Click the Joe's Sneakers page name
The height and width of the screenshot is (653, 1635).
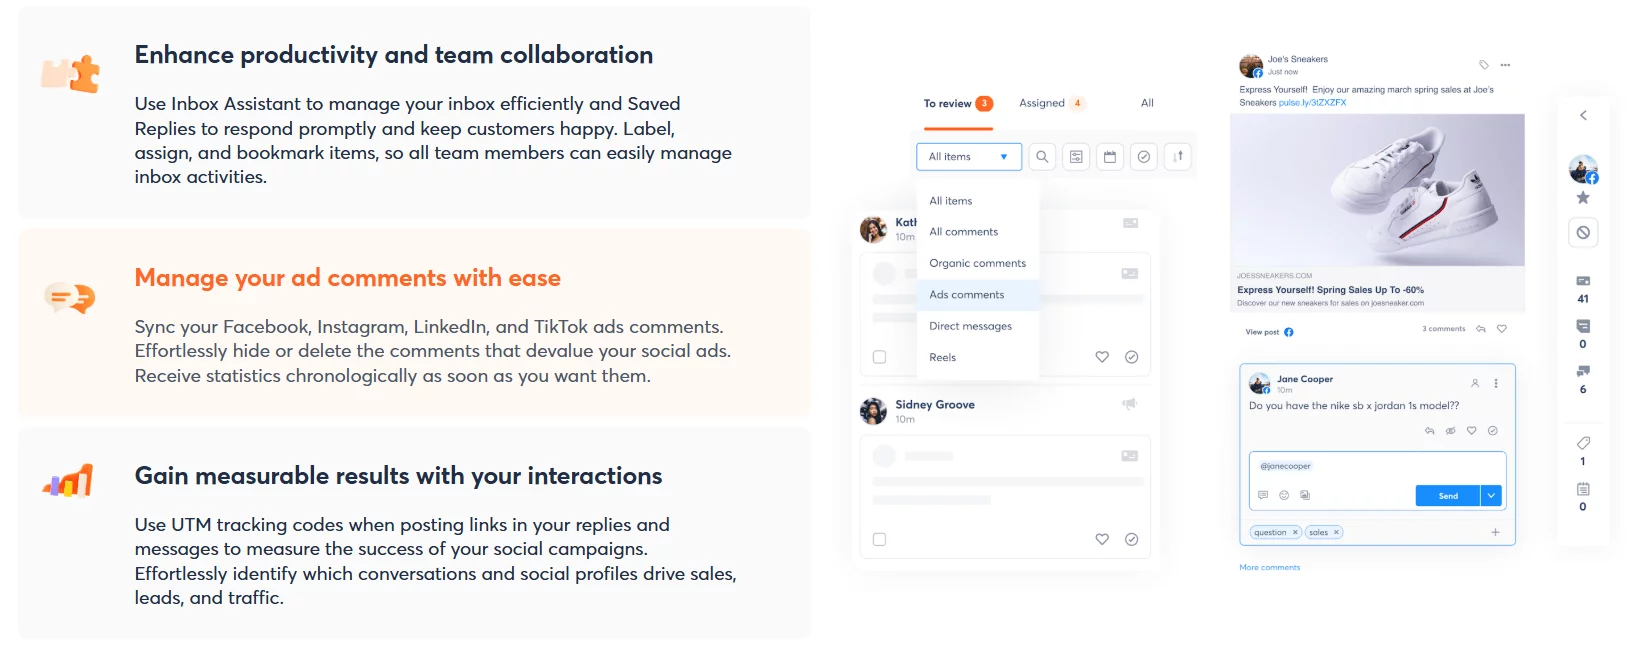click(1298, 59)
